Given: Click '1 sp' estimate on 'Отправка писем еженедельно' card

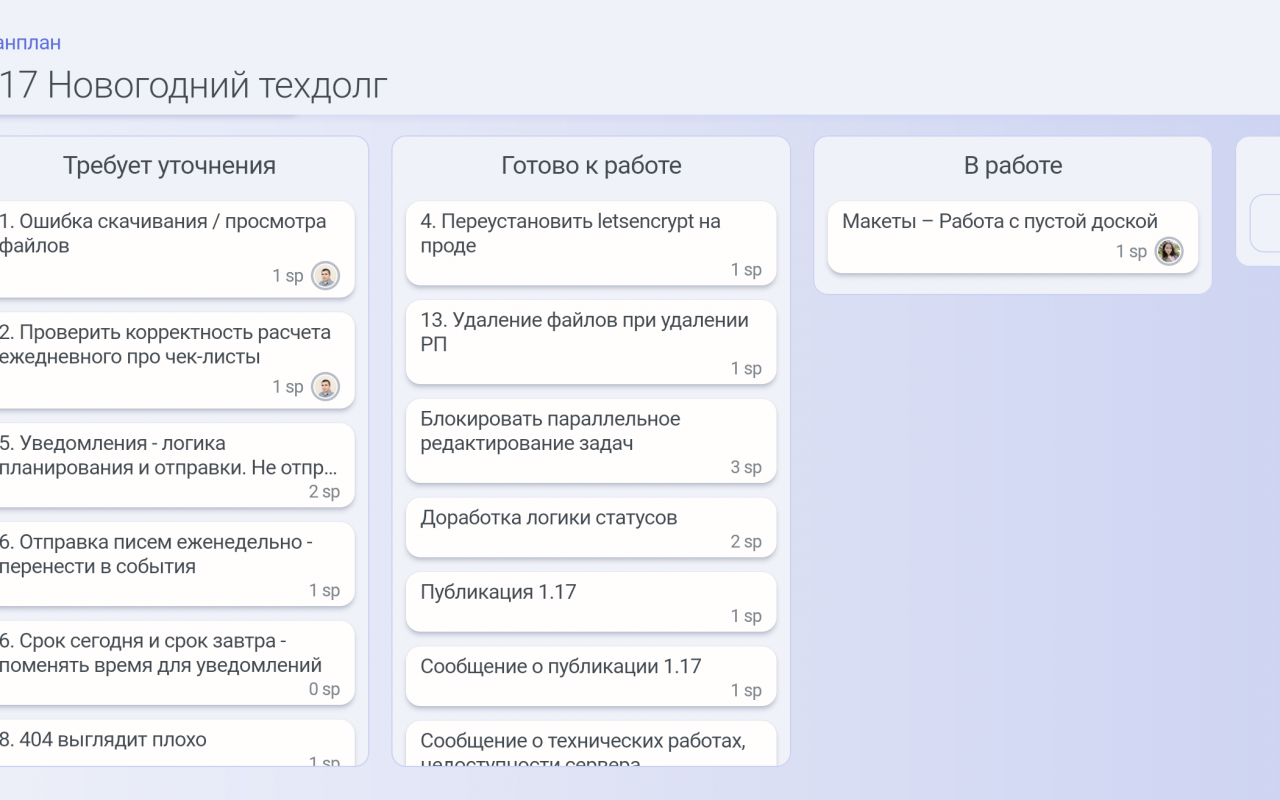Looking at the screenshot, I should click(x=324, y=591).
